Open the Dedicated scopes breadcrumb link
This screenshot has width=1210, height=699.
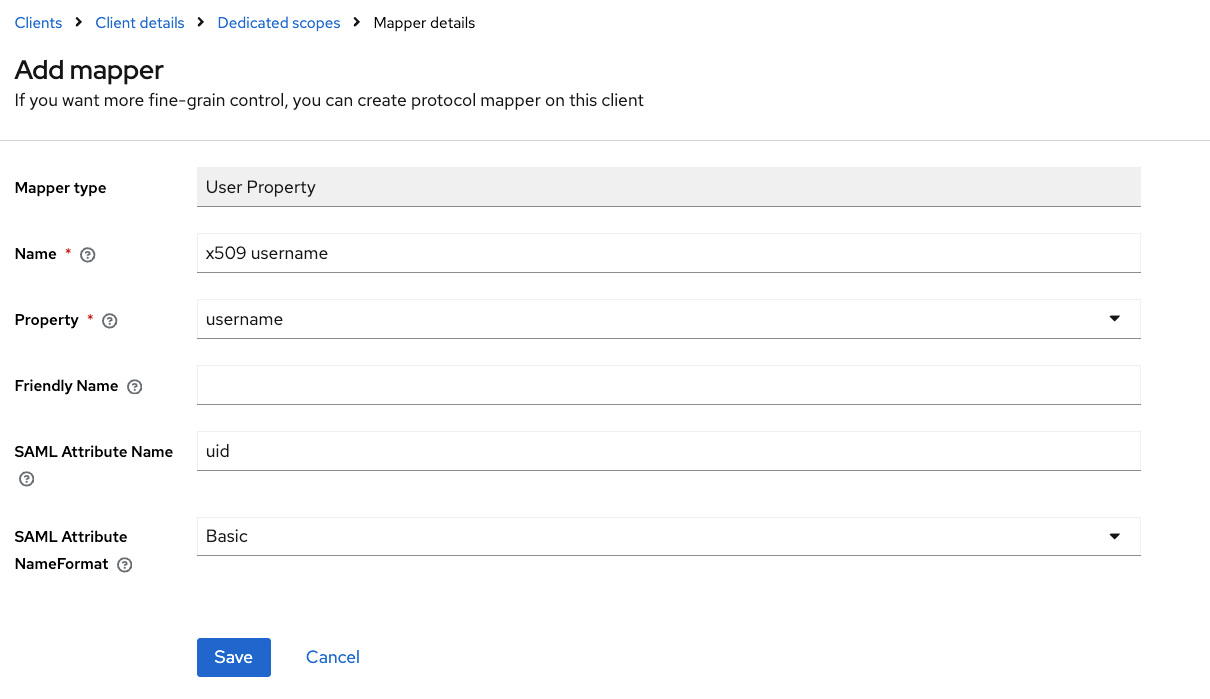tap(279, 22)
